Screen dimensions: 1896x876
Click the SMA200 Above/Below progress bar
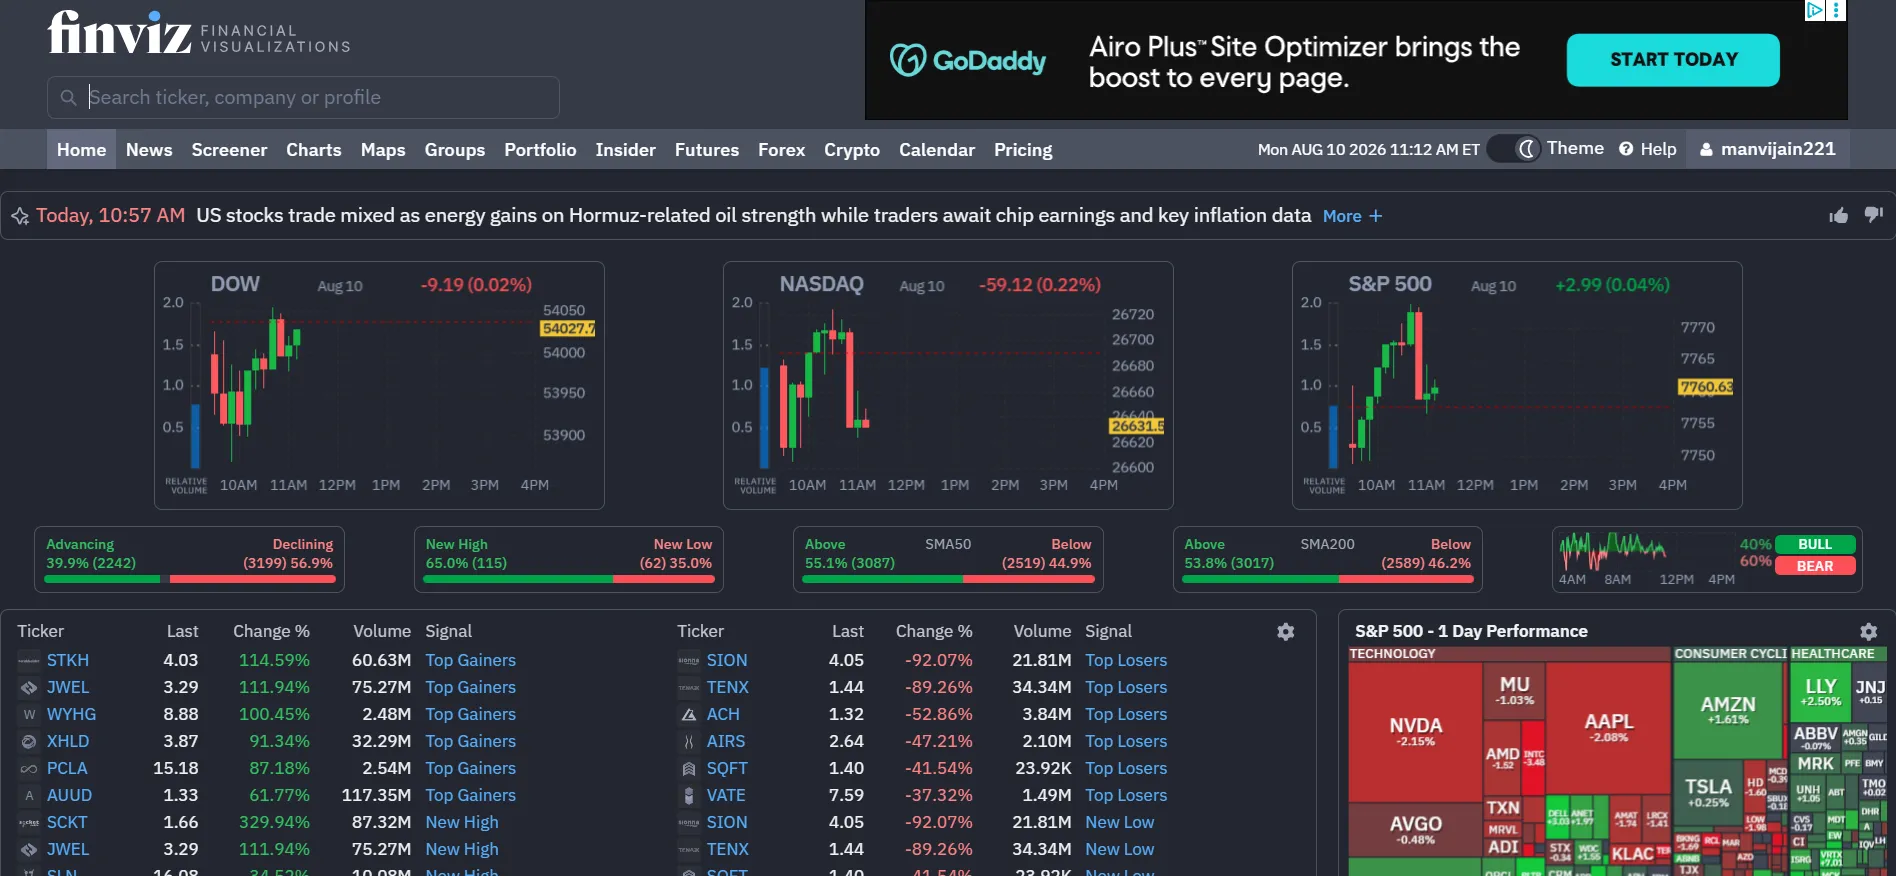tap(1327, 579)
